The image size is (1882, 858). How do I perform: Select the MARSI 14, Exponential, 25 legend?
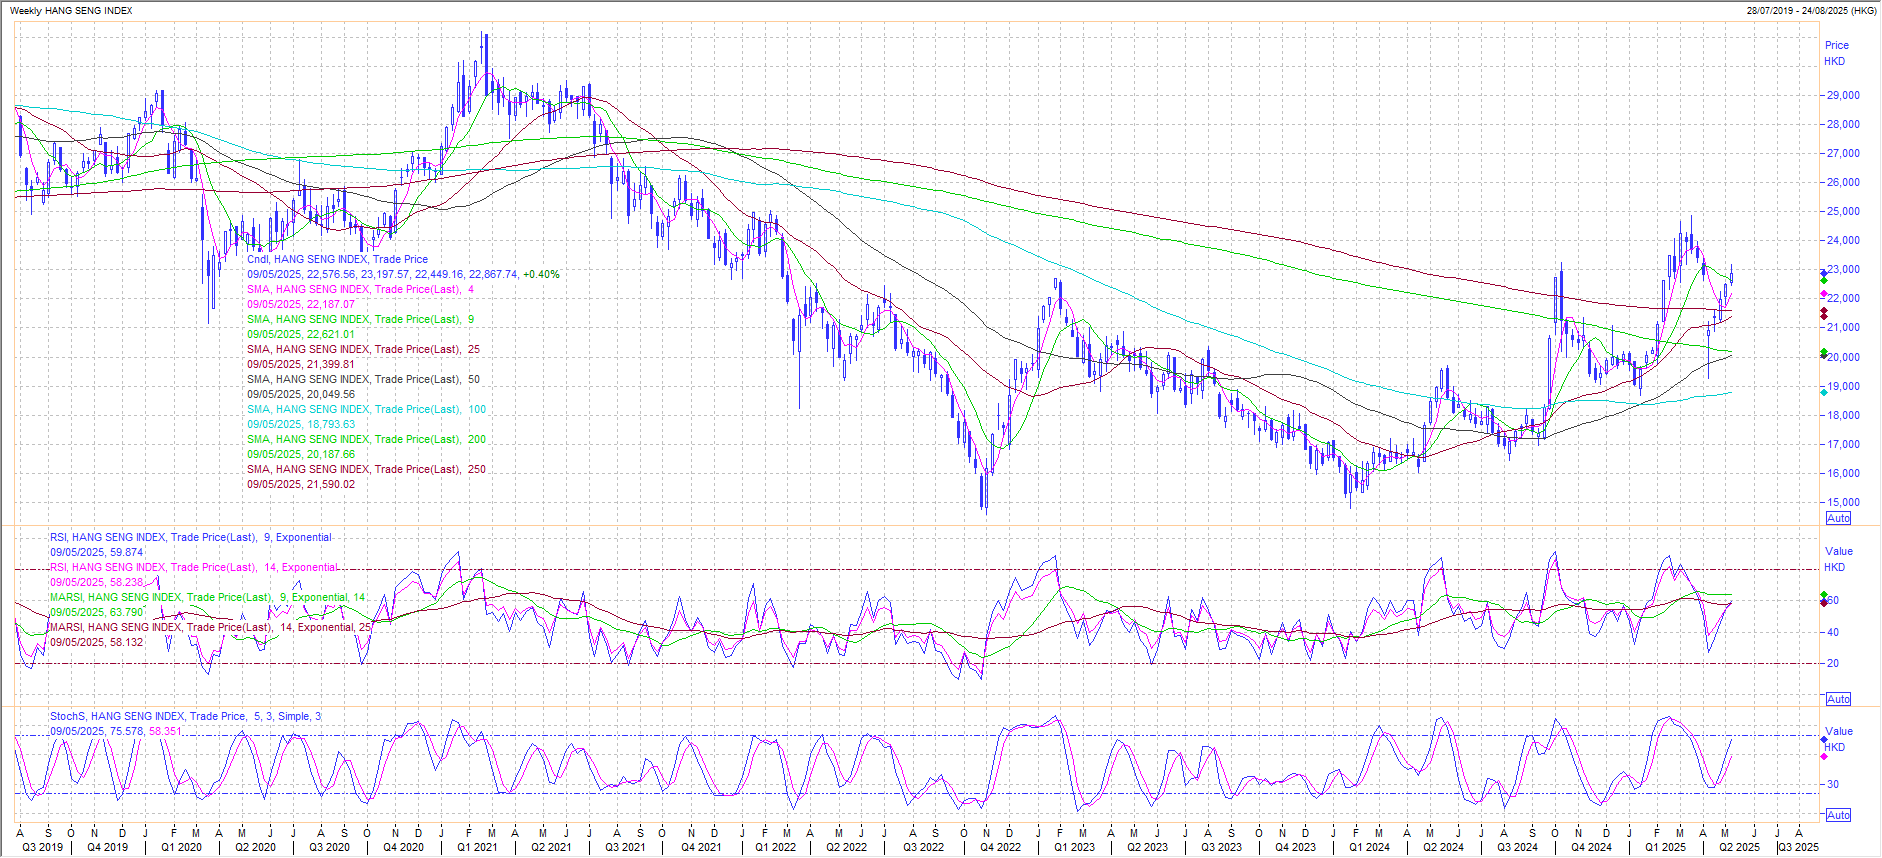click(x=211, y=627)
